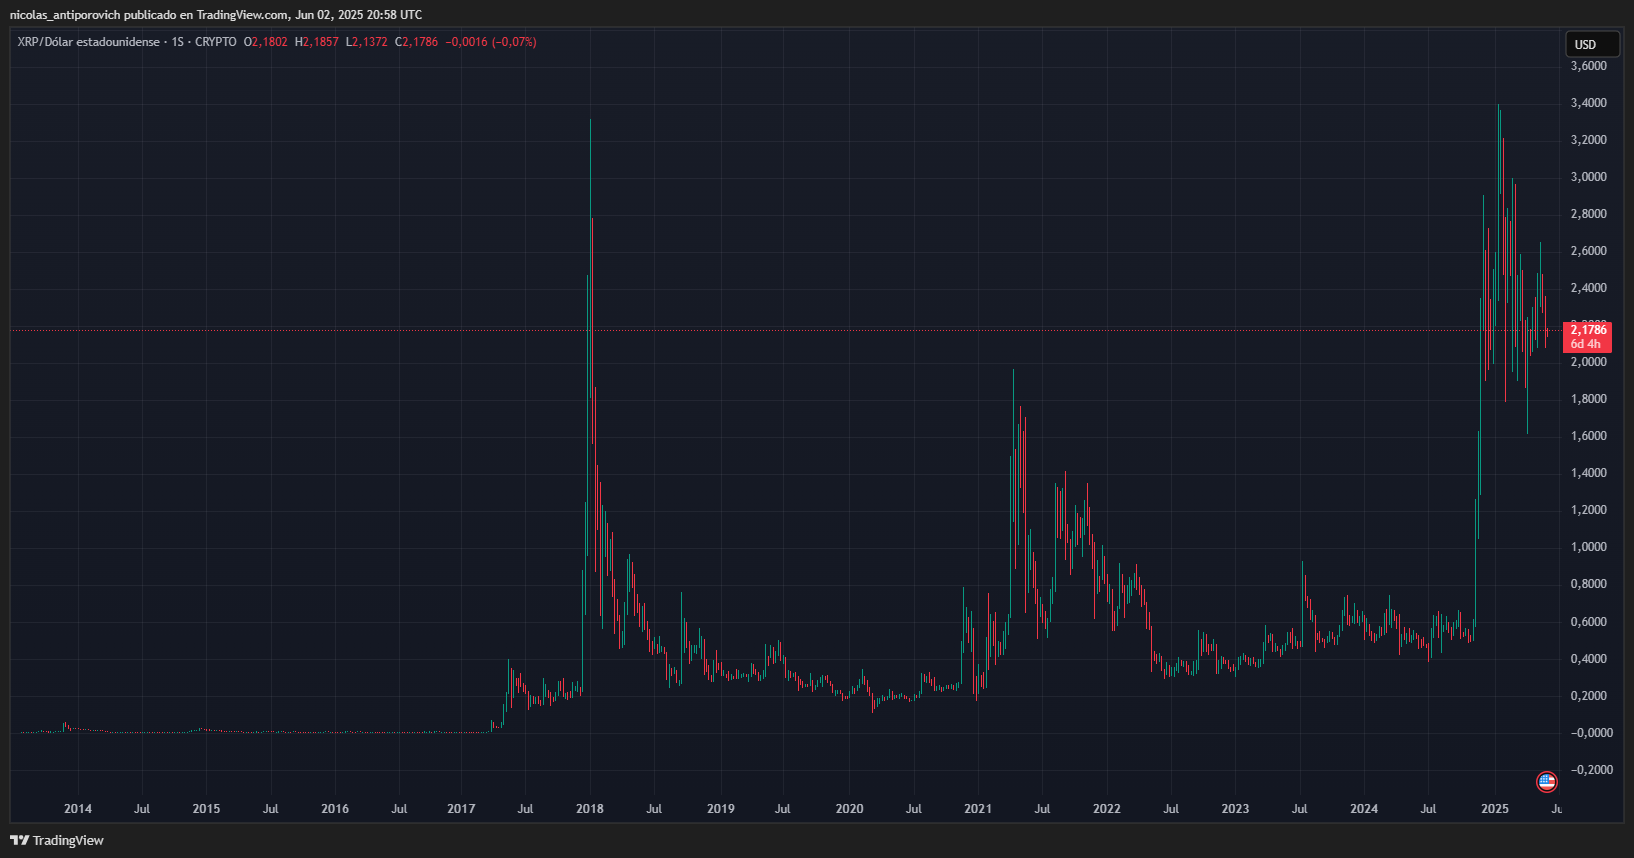Click the US flag economic event icon
1634x858 pixels.
1547,782
